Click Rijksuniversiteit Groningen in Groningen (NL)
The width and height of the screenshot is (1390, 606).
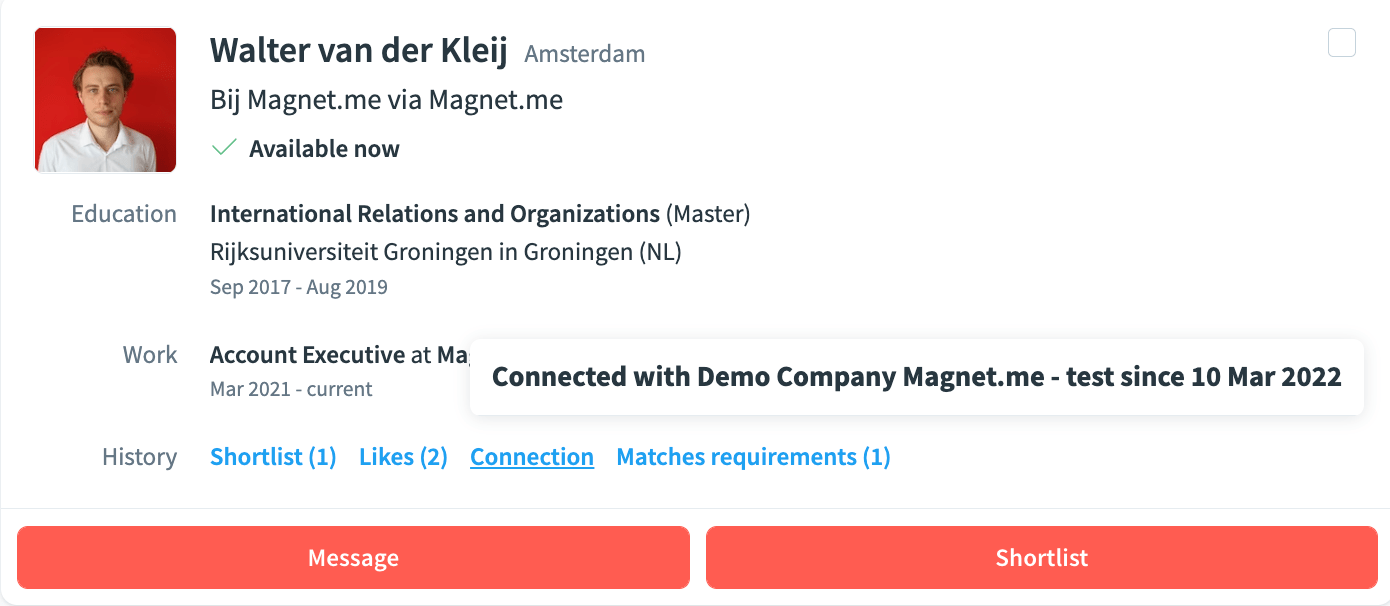point(446,252)
